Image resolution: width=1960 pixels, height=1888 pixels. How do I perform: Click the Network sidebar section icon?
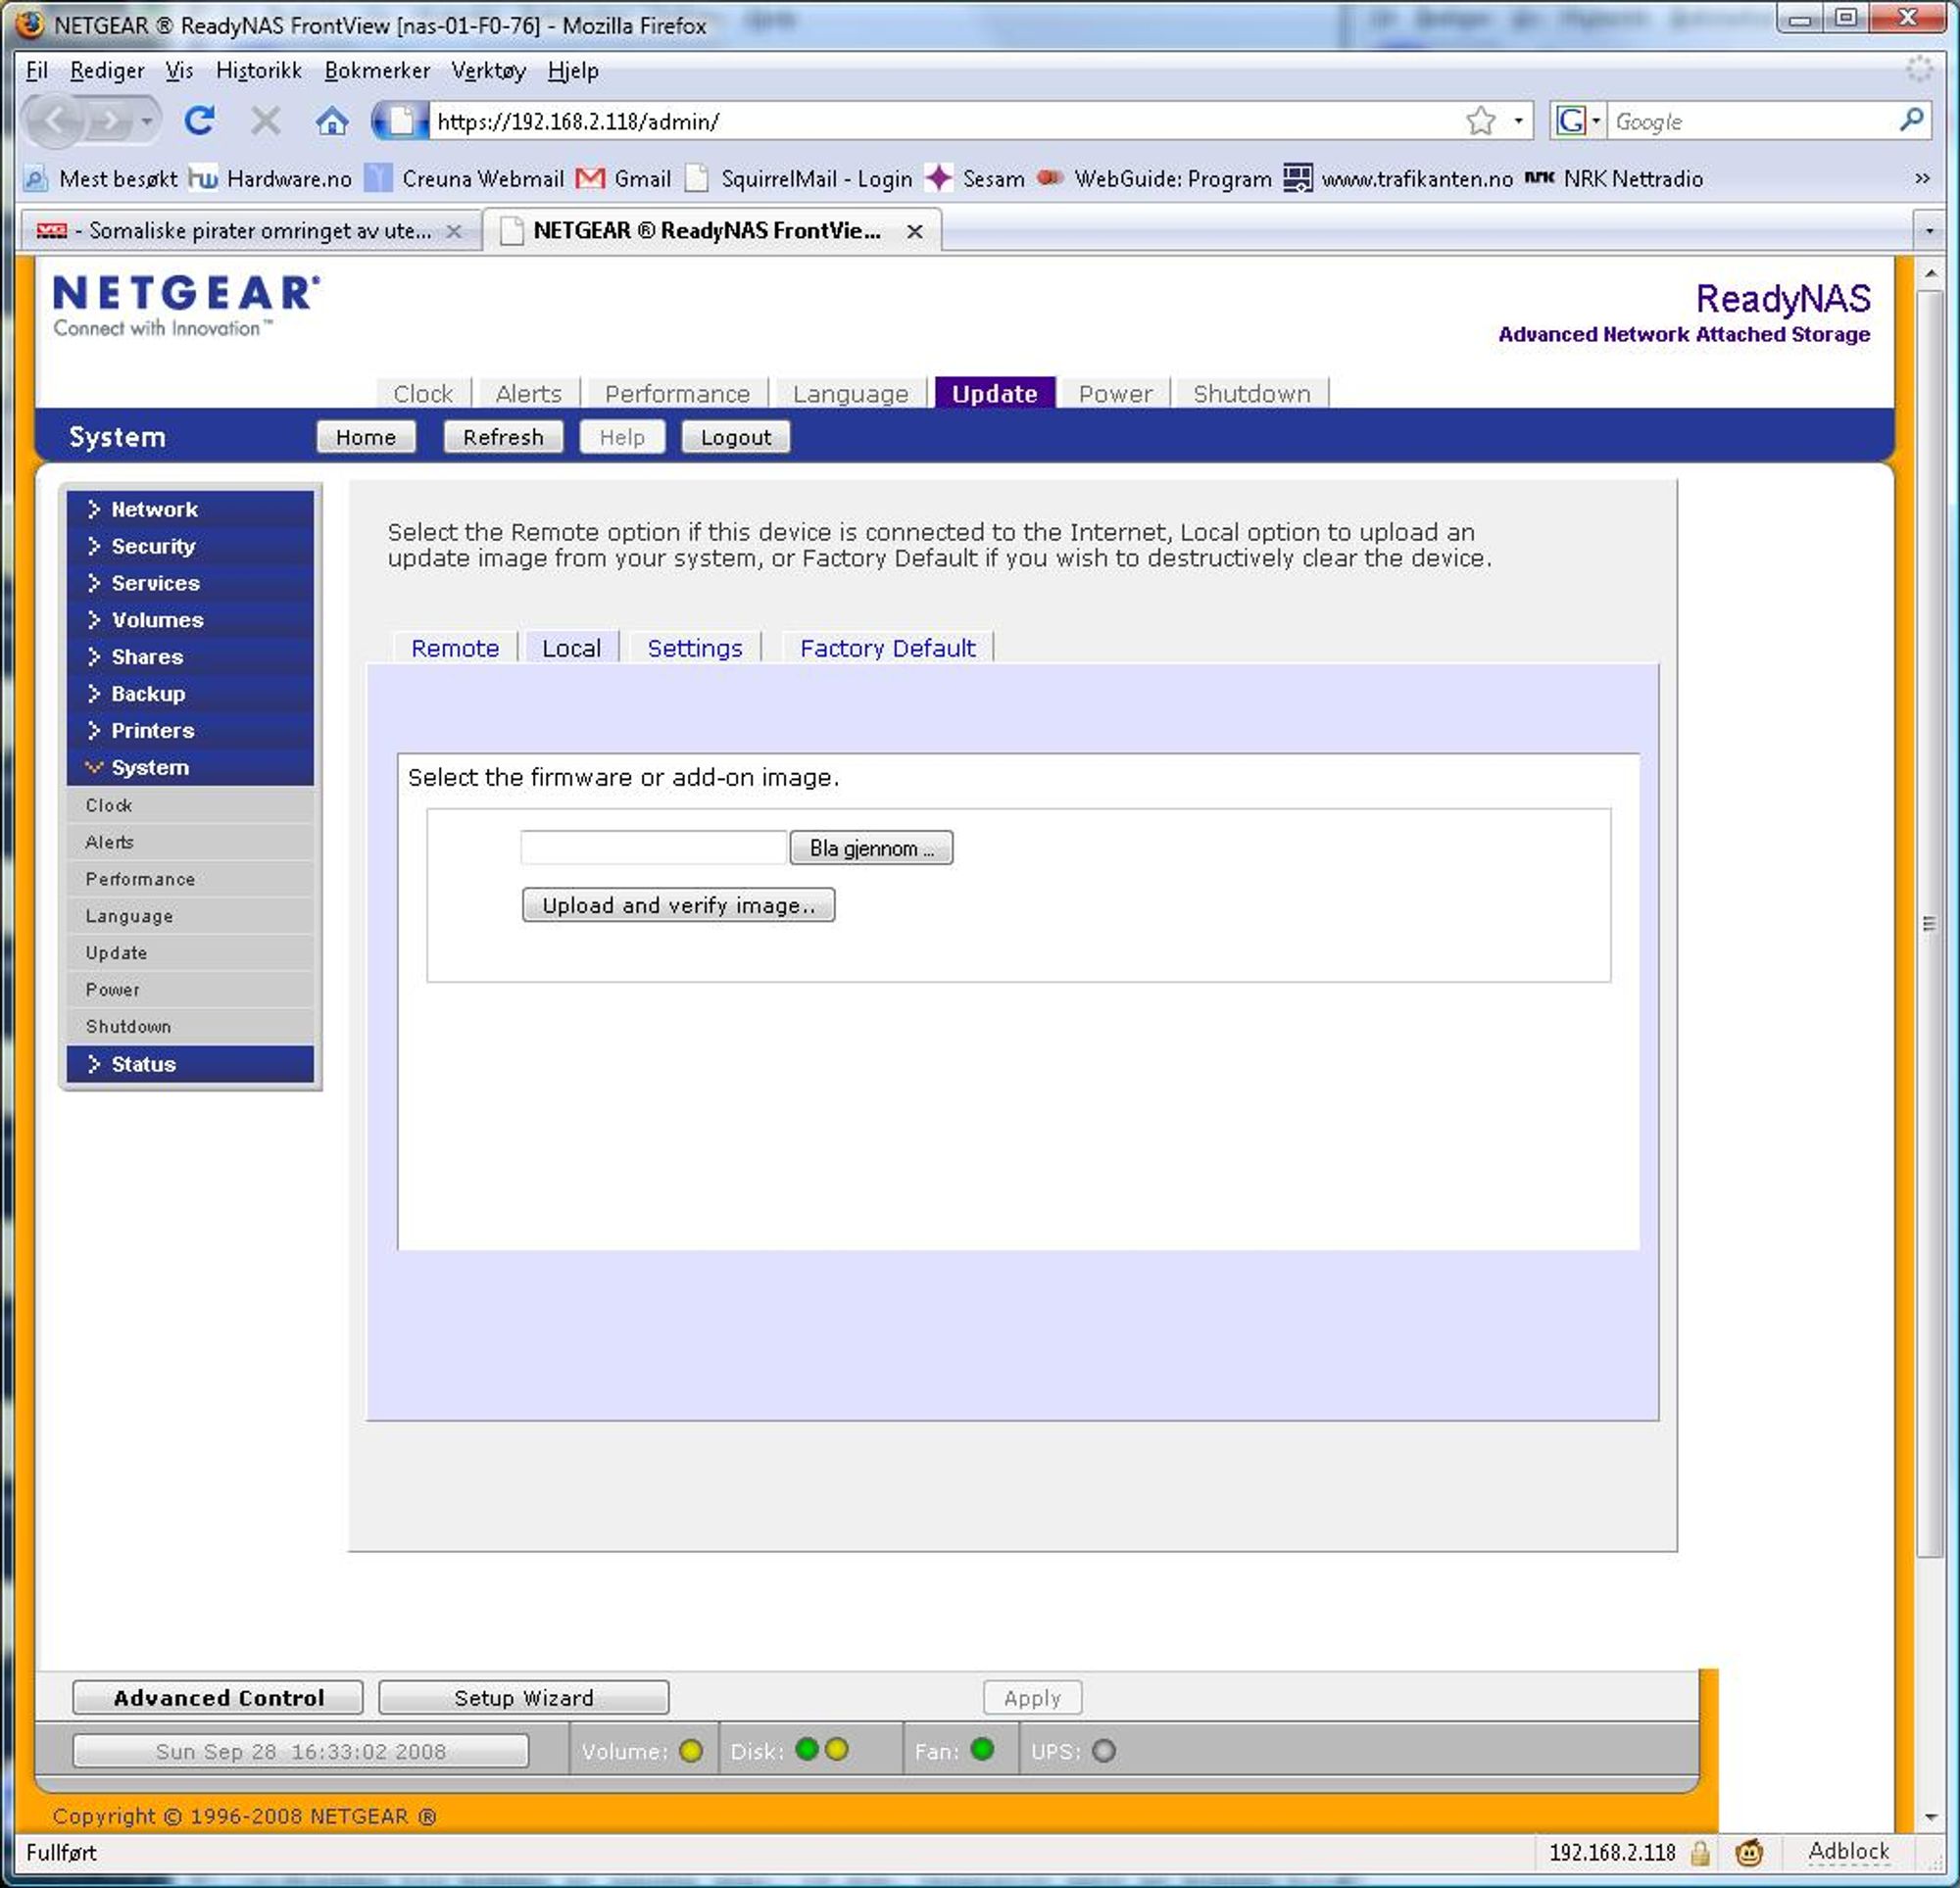(x=93, y=508)
